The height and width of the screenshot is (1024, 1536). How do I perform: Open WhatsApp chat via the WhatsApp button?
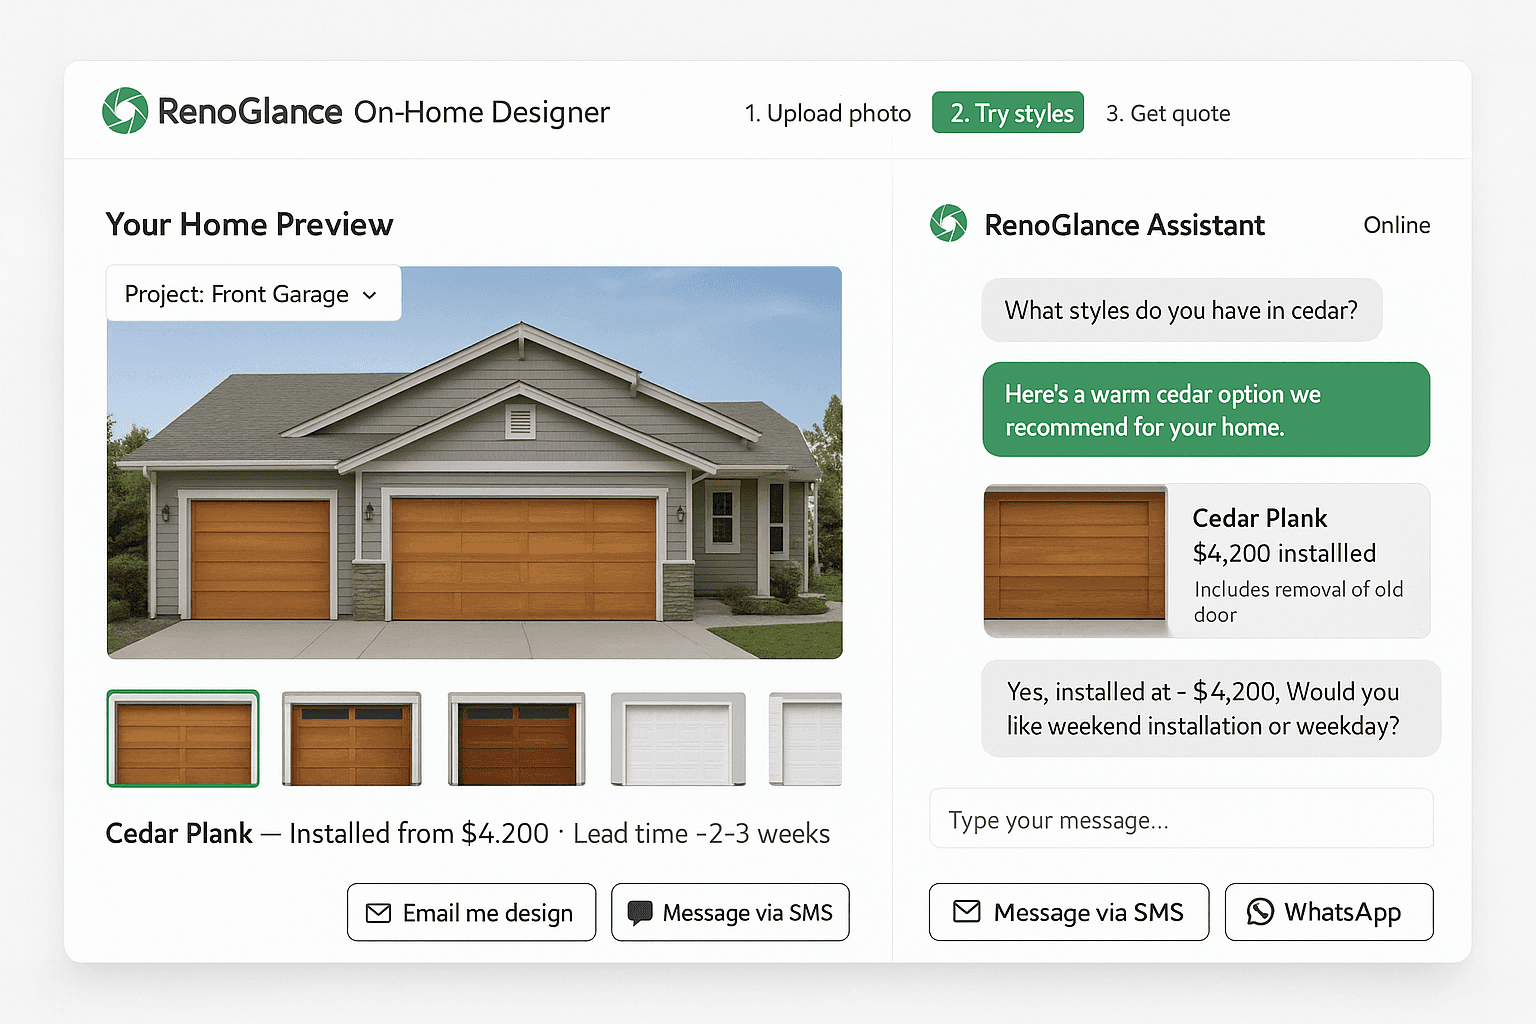click(1329, 912)
